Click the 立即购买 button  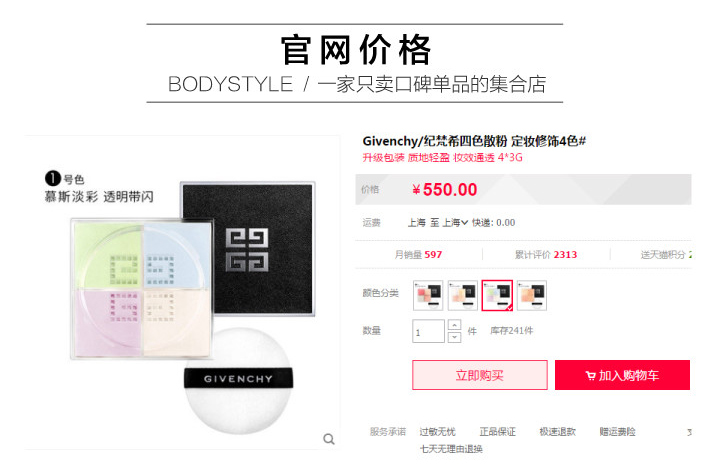coord(480,375)
